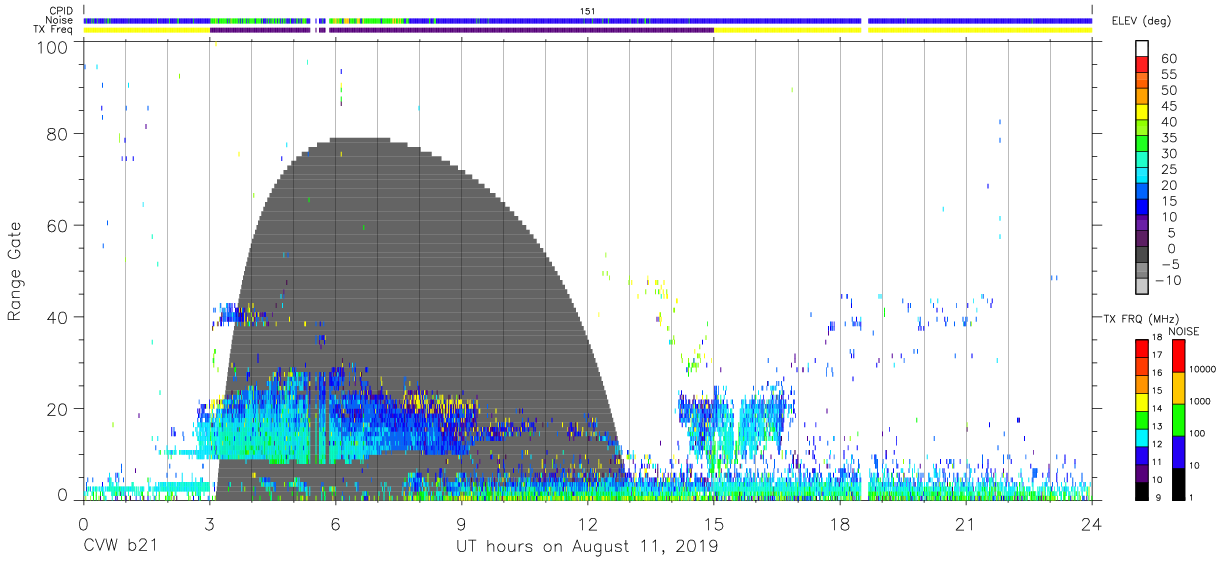Image resolution: width=1228 pixels, height=567 pixels.
Task: Click the '21' tick on UT hours axis
Action: click(x=966, y=524)
